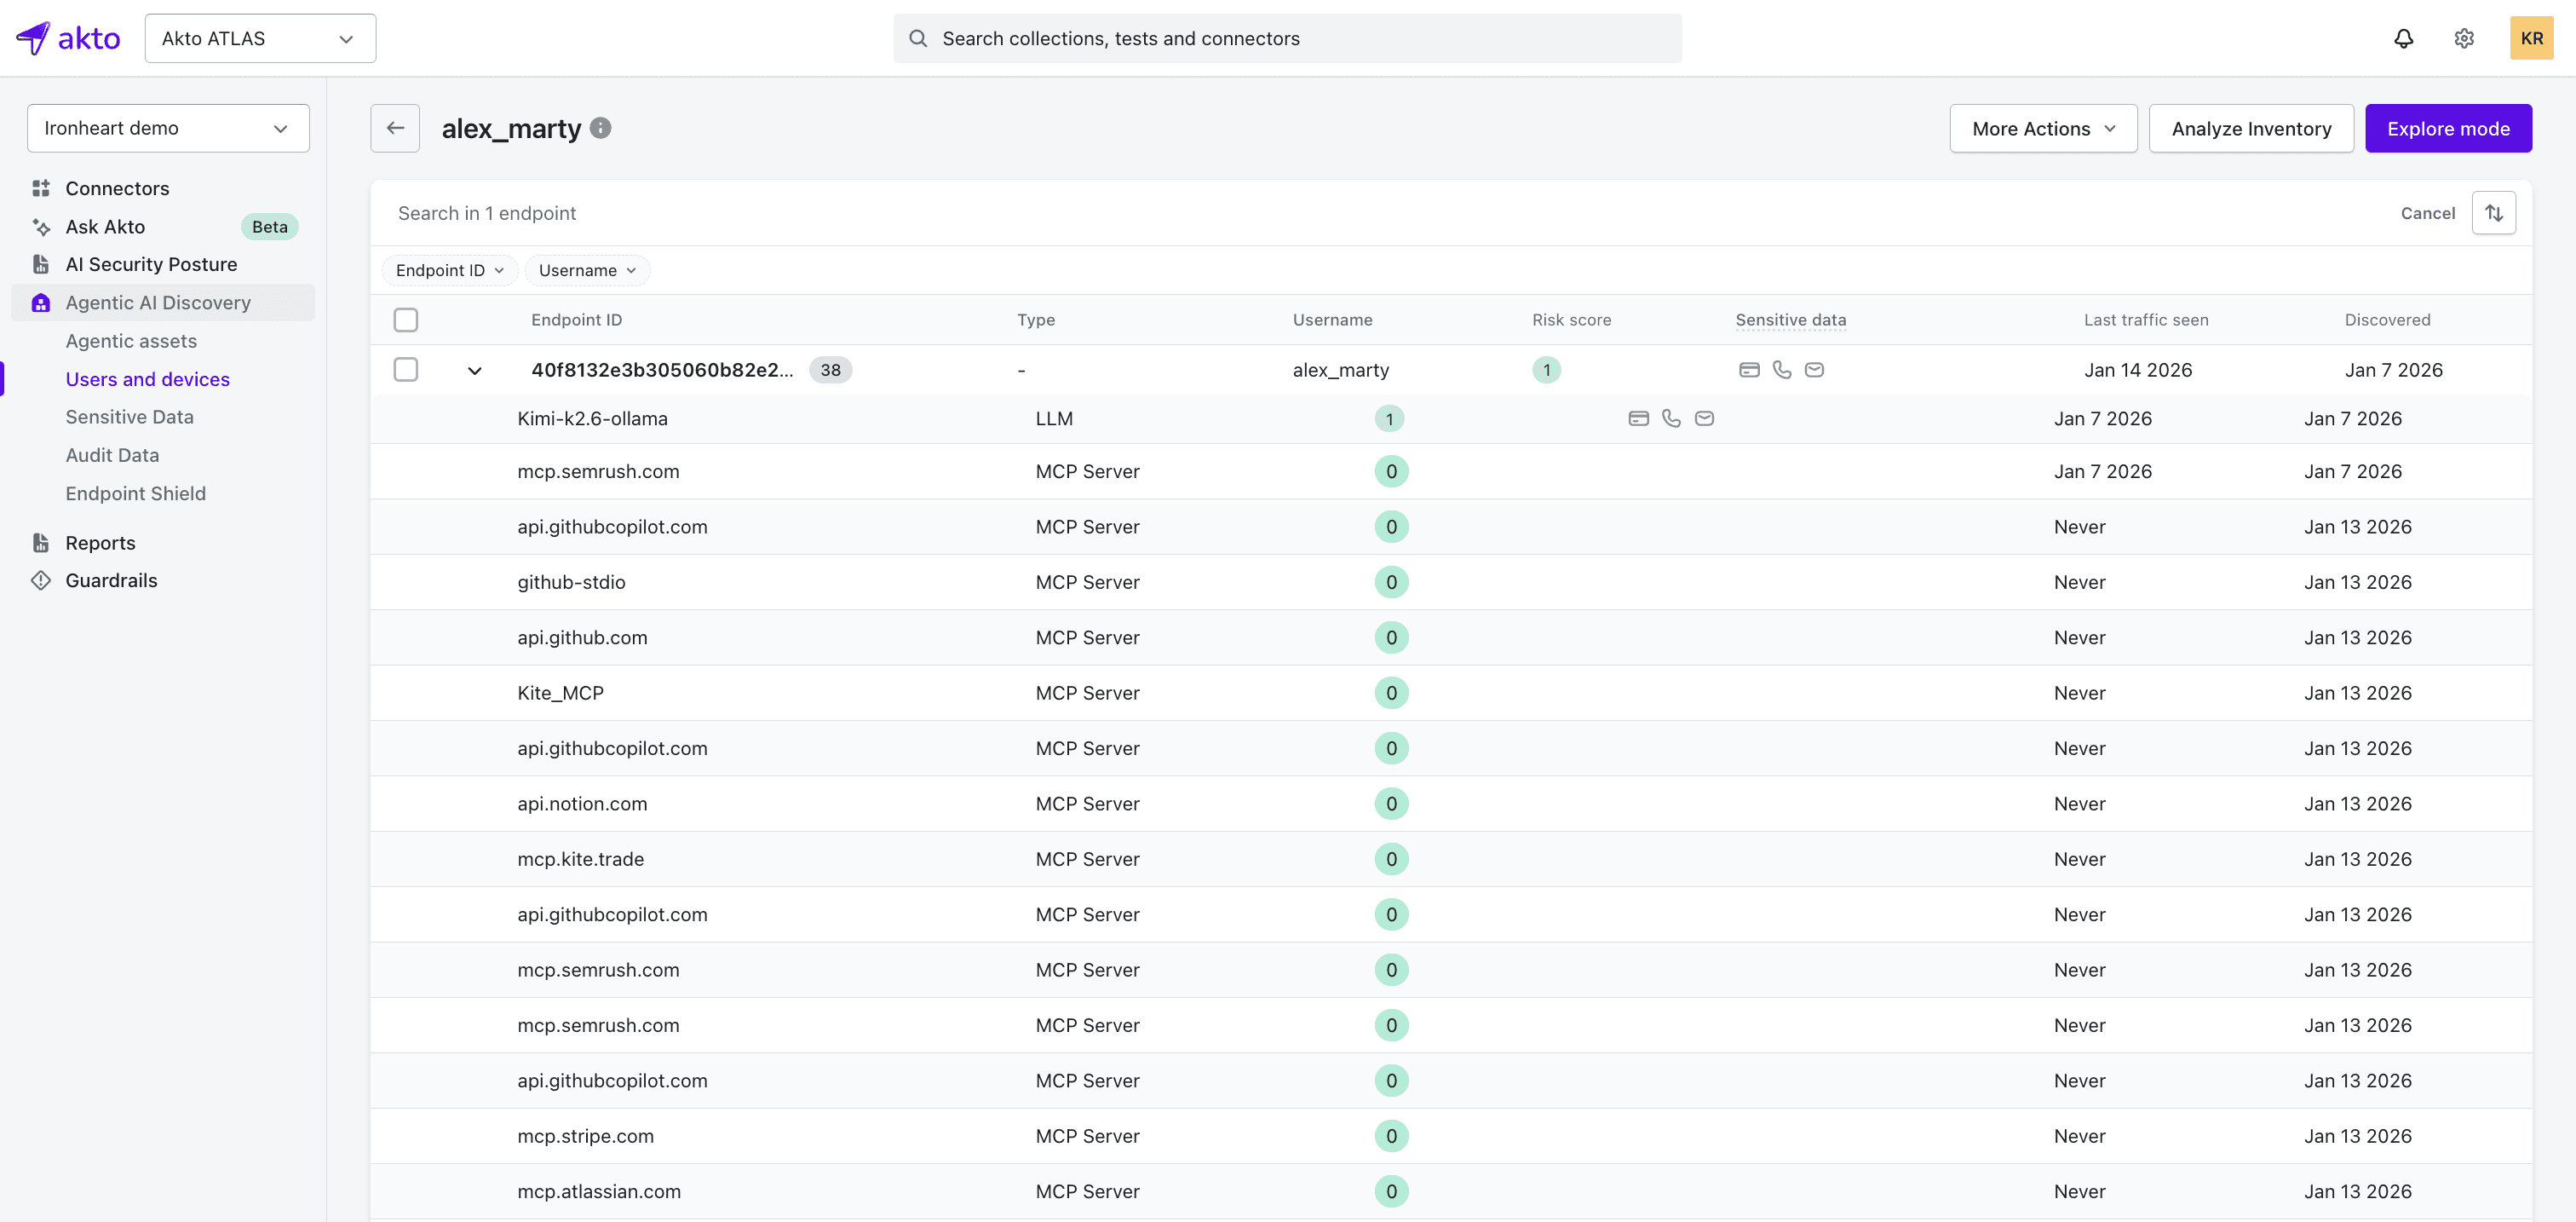
Task: Select the Kite_MCP row name
Action: click(560, 693)
